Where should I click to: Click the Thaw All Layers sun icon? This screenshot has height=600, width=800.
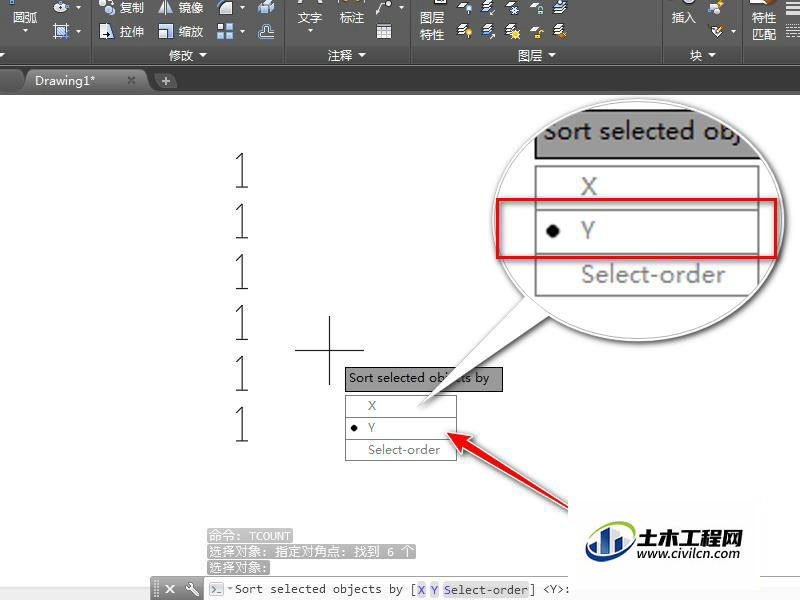[x=513, y=32]
